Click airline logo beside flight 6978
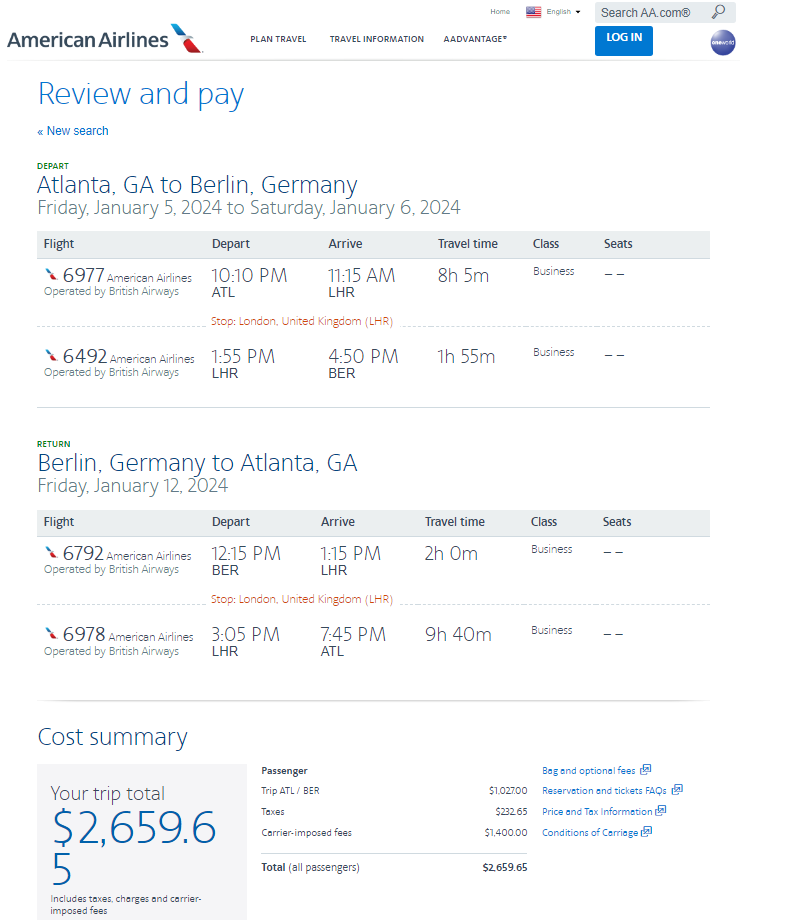 pos(51,633)
